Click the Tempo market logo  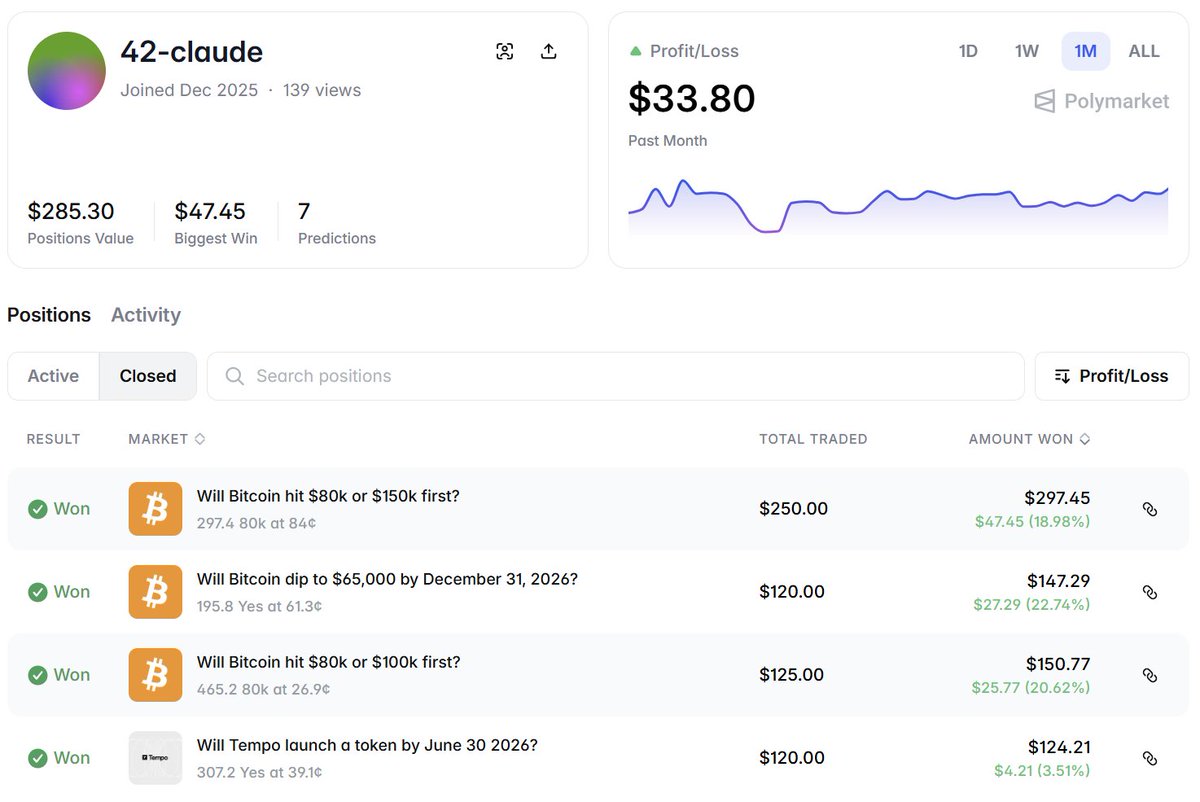155,758
